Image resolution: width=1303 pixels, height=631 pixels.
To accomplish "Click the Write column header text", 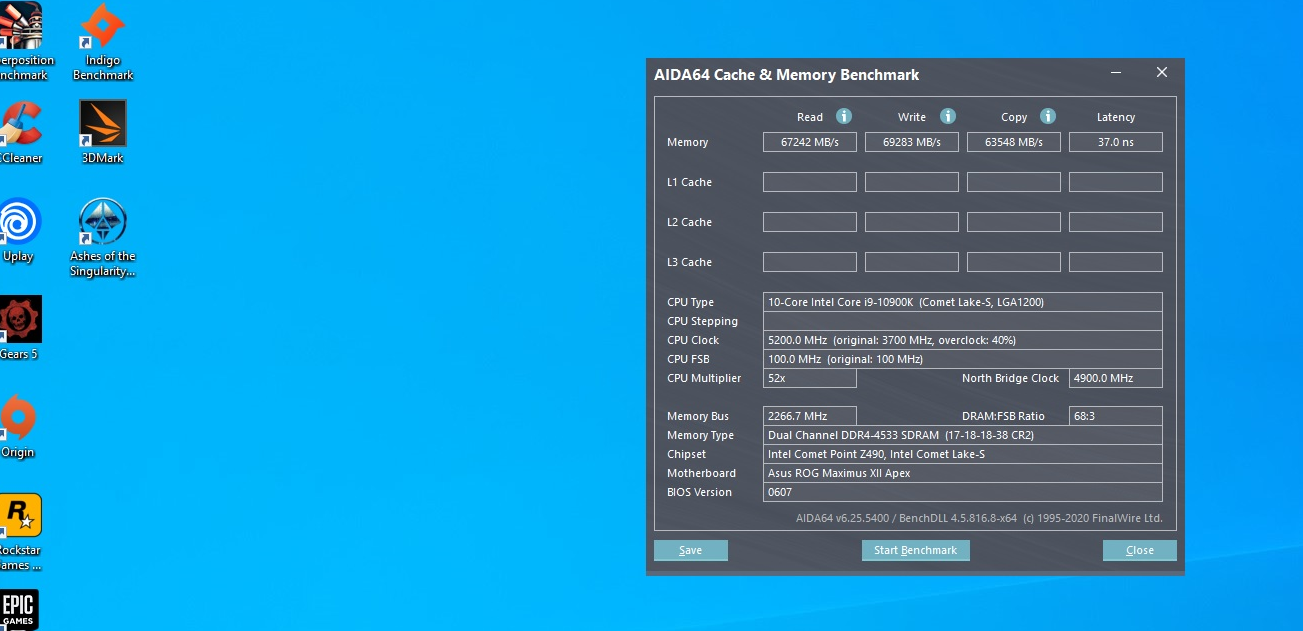I will (x=912, y=117).
